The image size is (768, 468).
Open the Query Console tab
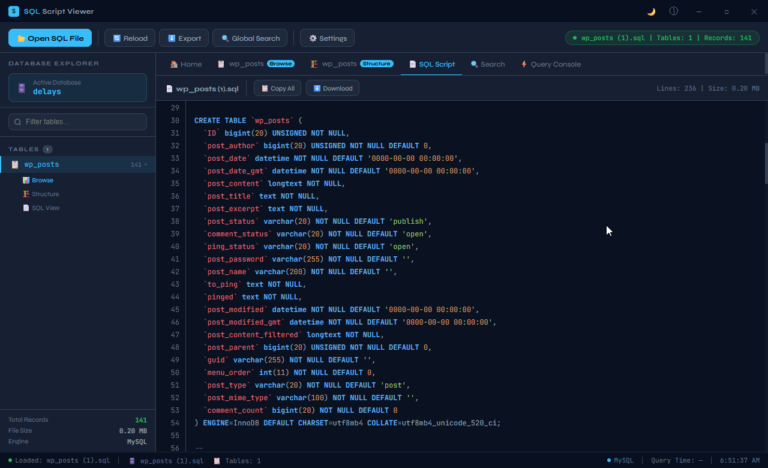click(551, 64)
